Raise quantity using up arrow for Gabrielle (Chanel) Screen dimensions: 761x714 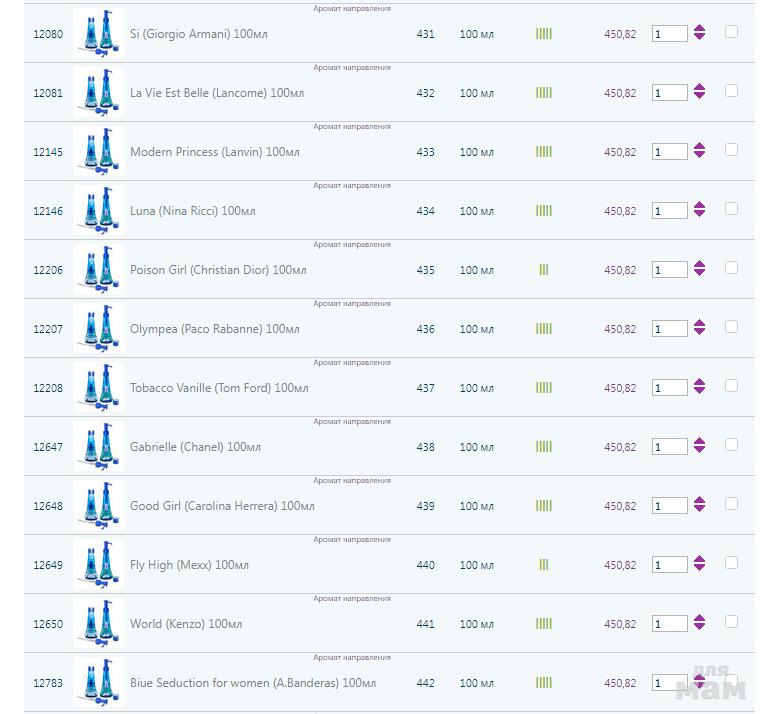[x=699, y=442]
